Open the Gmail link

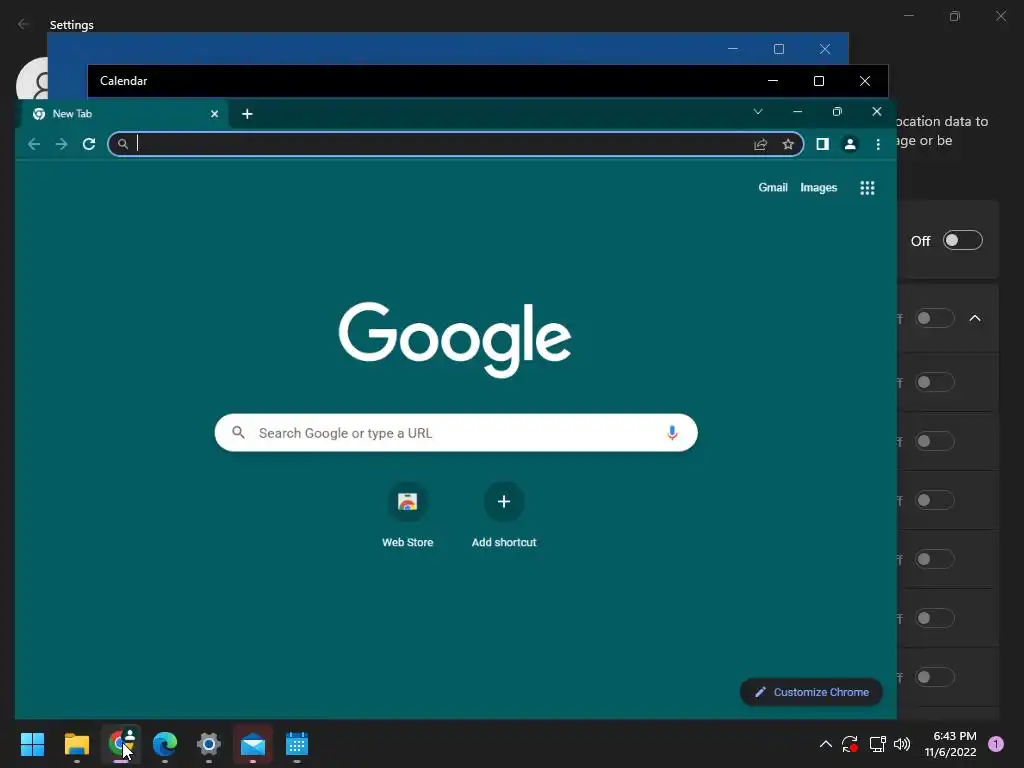[773, 187]
